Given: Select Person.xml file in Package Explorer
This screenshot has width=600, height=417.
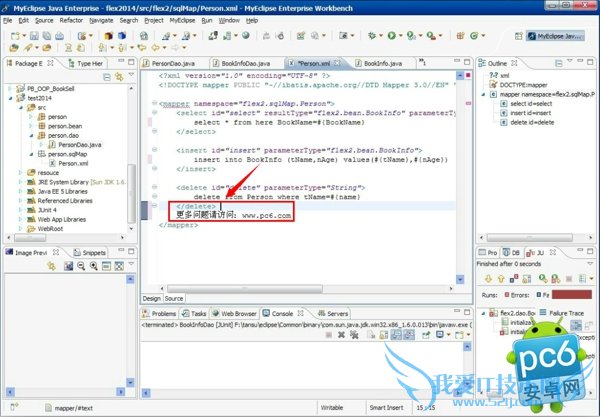Looking at the screenshot, I should [75, 164].
